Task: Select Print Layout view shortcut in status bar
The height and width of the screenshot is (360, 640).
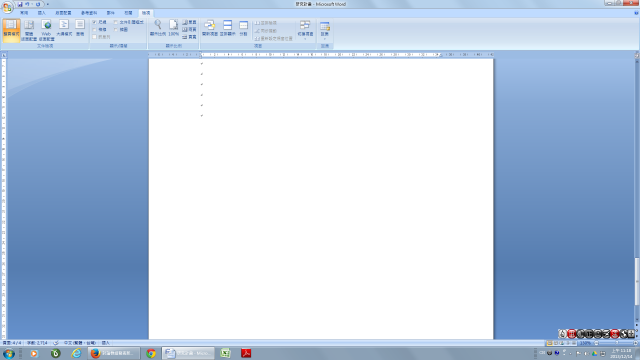Action: [549, 343]
